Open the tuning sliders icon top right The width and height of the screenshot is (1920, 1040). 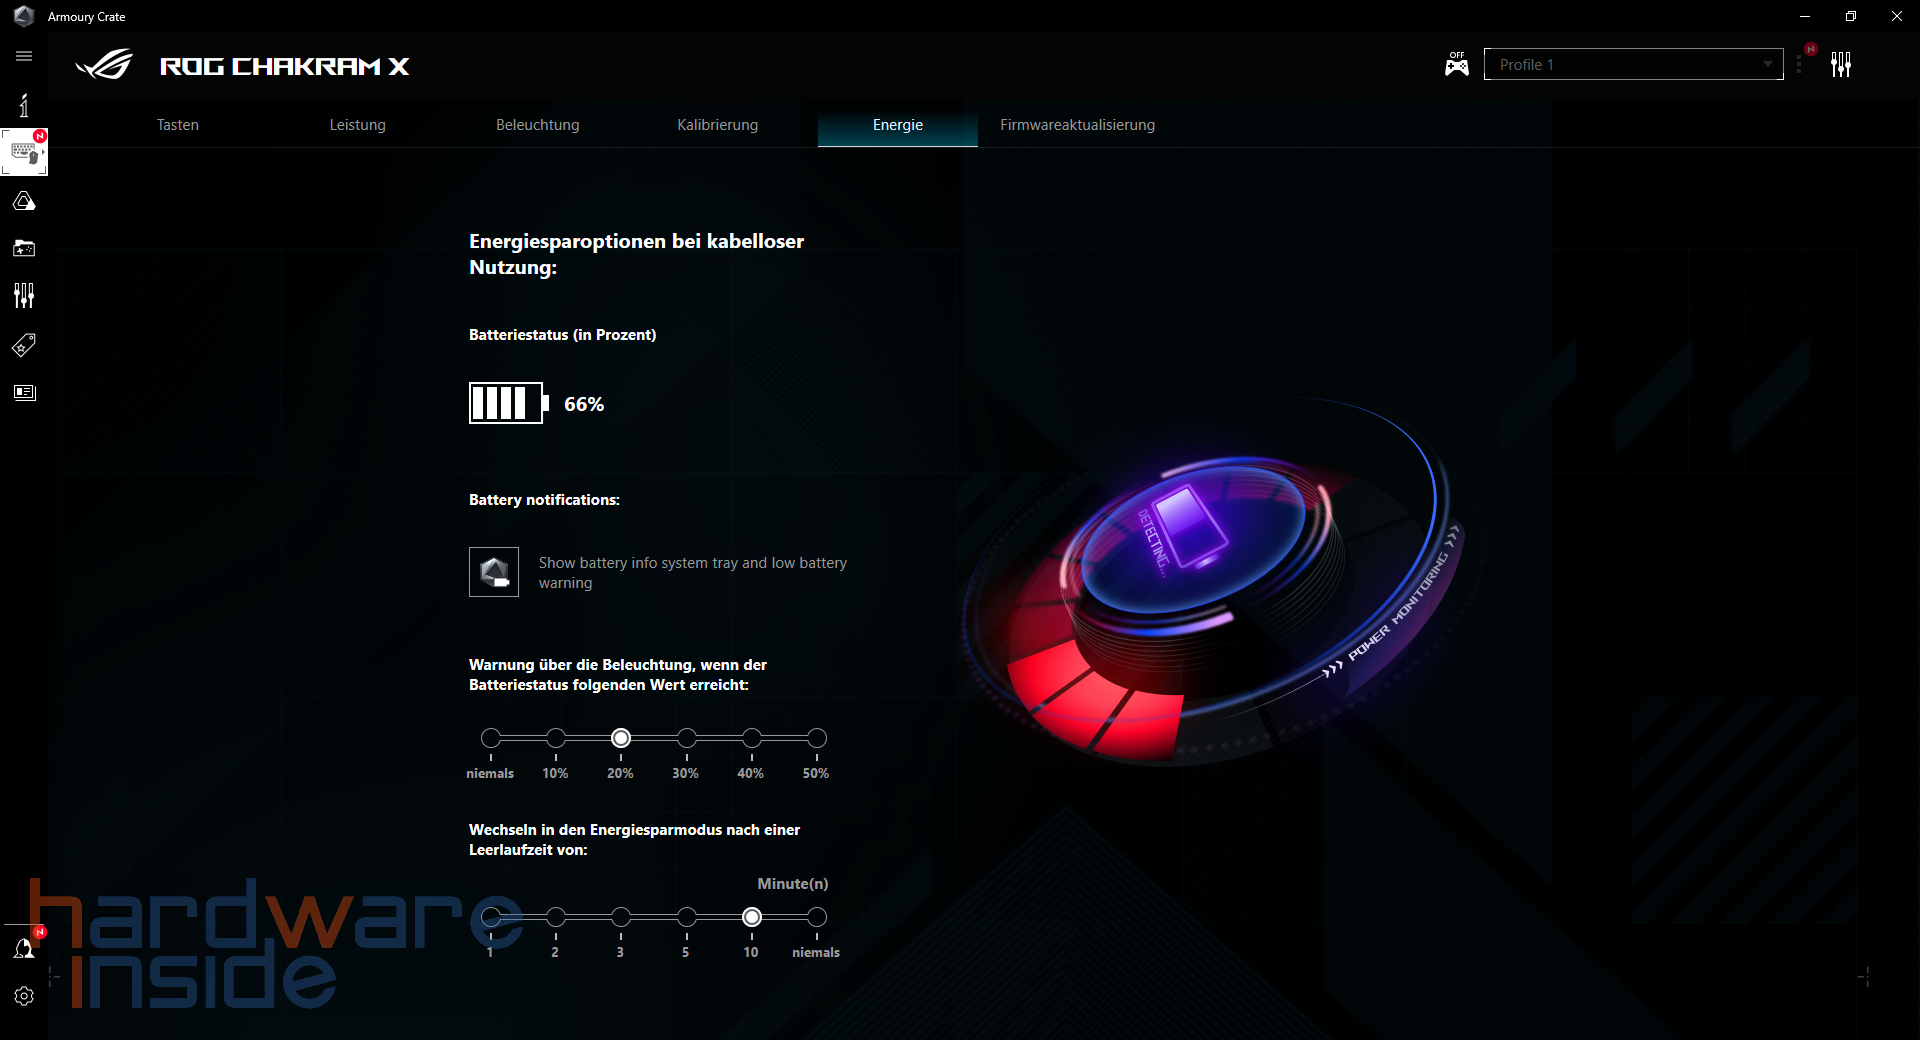[1843, 64]
